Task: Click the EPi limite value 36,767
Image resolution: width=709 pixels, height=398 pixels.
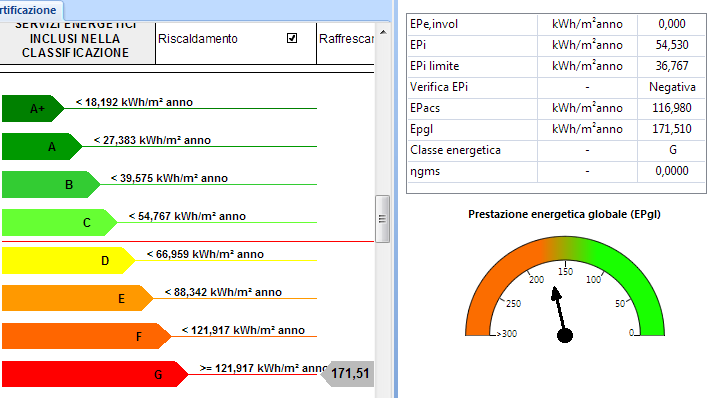Action: click(x=672, y=66)
